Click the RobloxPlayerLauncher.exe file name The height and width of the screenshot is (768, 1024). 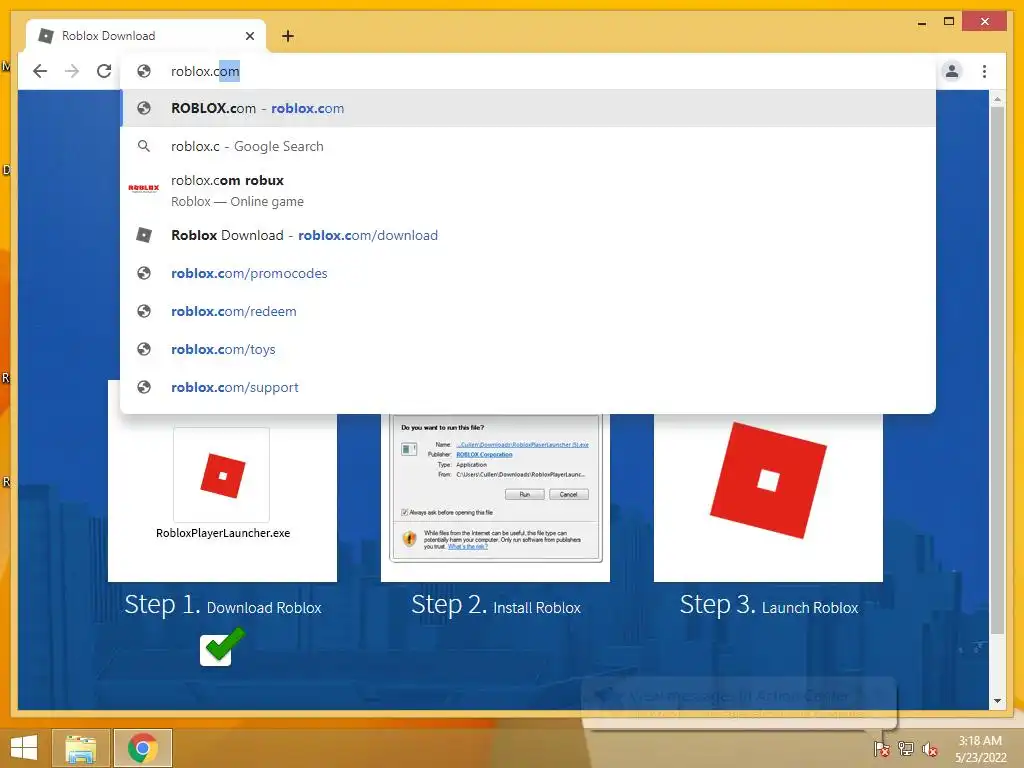pyautogui.click(x=223, y=533)
